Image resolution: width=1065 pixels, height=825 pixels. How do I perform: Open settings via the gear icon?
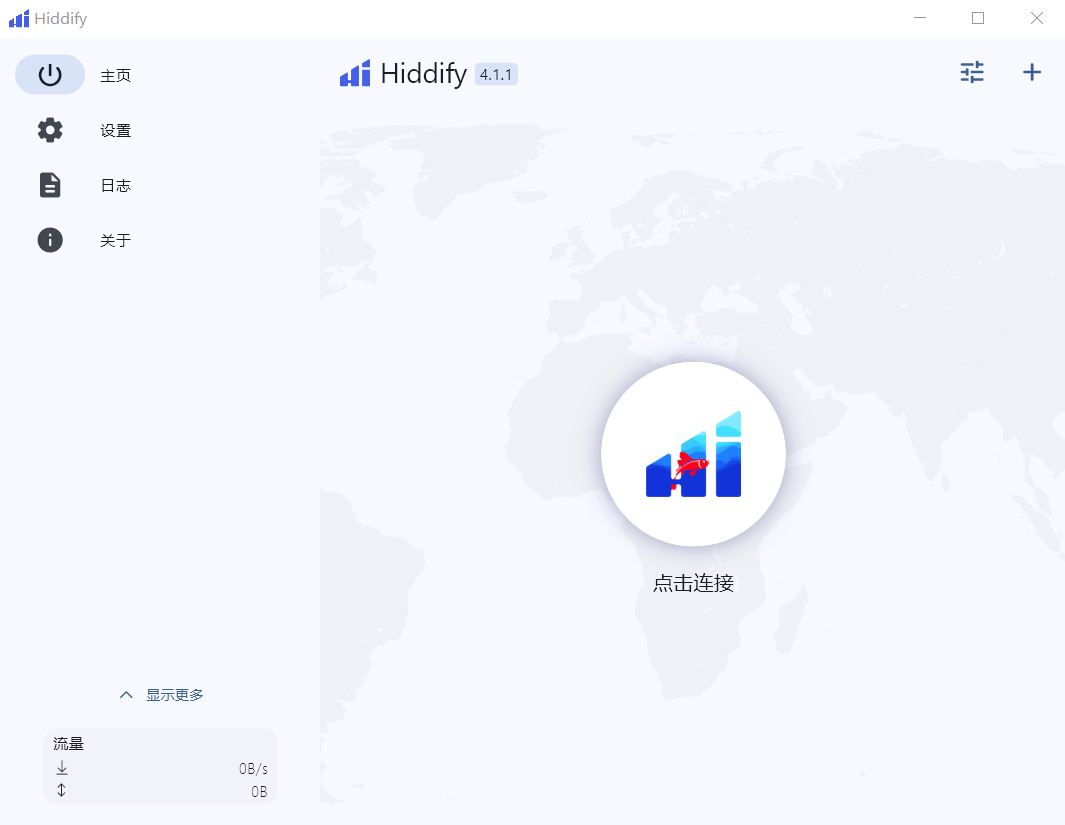(50, 130)
